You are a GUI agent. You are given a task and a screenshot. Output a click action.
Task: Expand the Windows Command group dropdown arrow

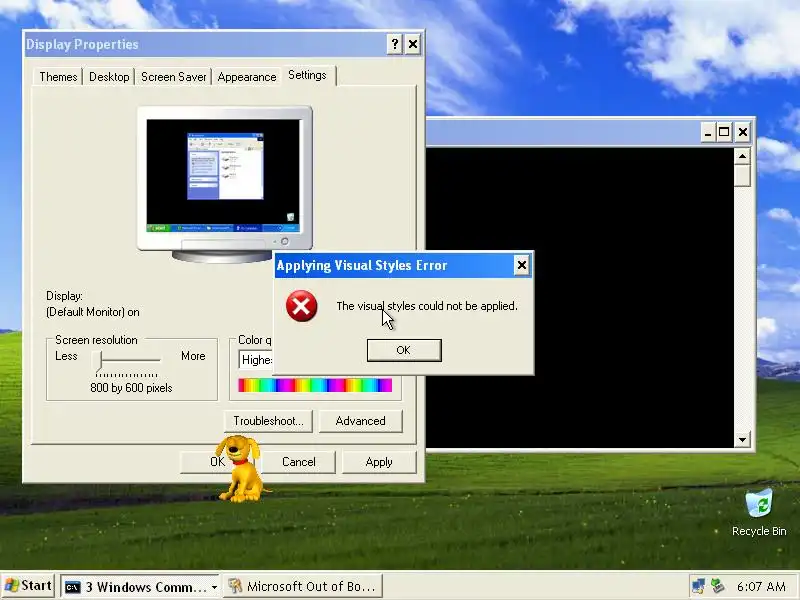(214, 587)
